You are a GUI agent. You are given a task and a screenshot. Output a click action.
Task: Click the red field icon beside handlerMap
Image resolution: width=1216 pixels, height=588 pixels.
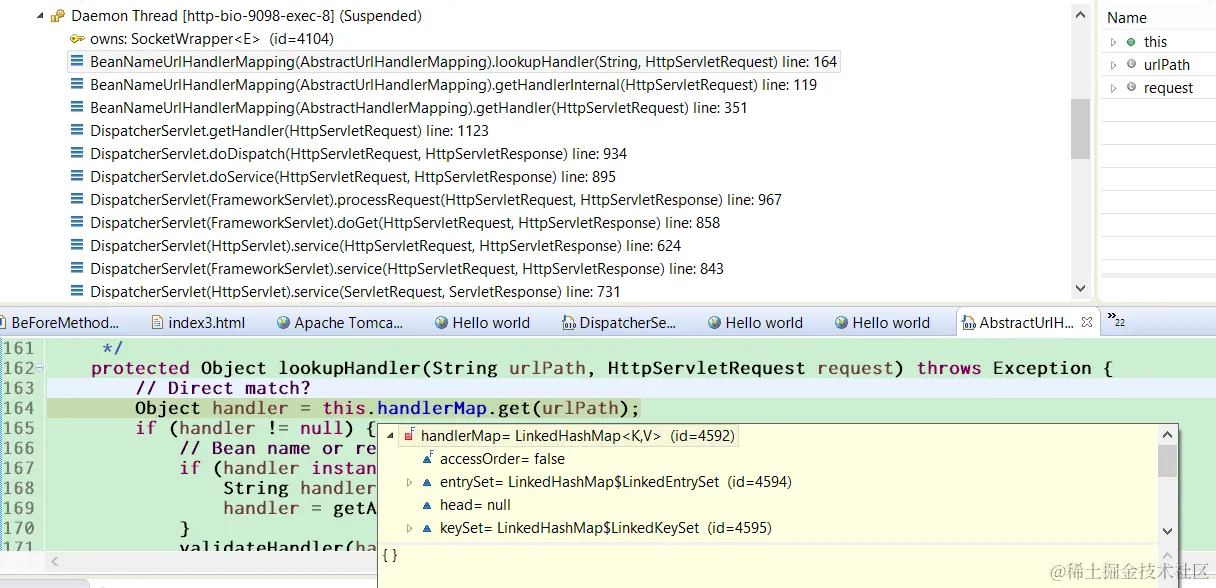(409, 435)
